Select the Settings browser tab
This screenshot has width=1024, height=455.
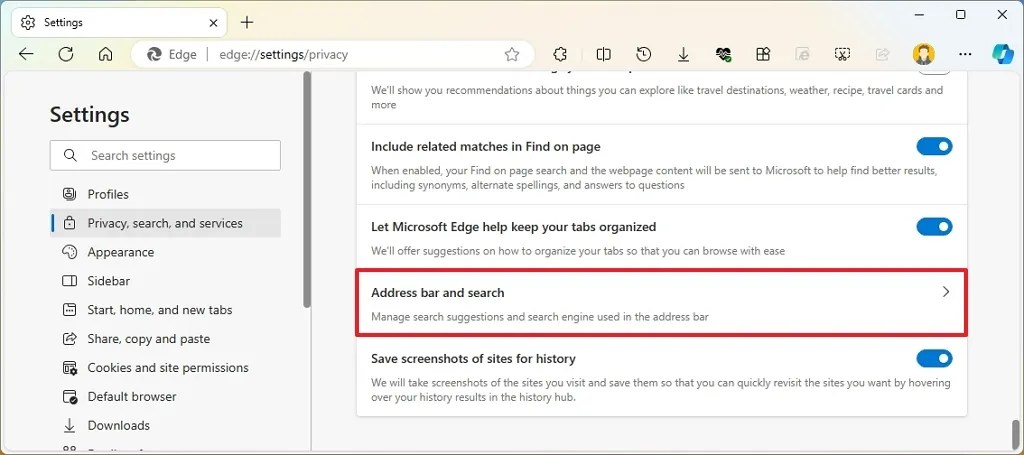pos(120,22)
